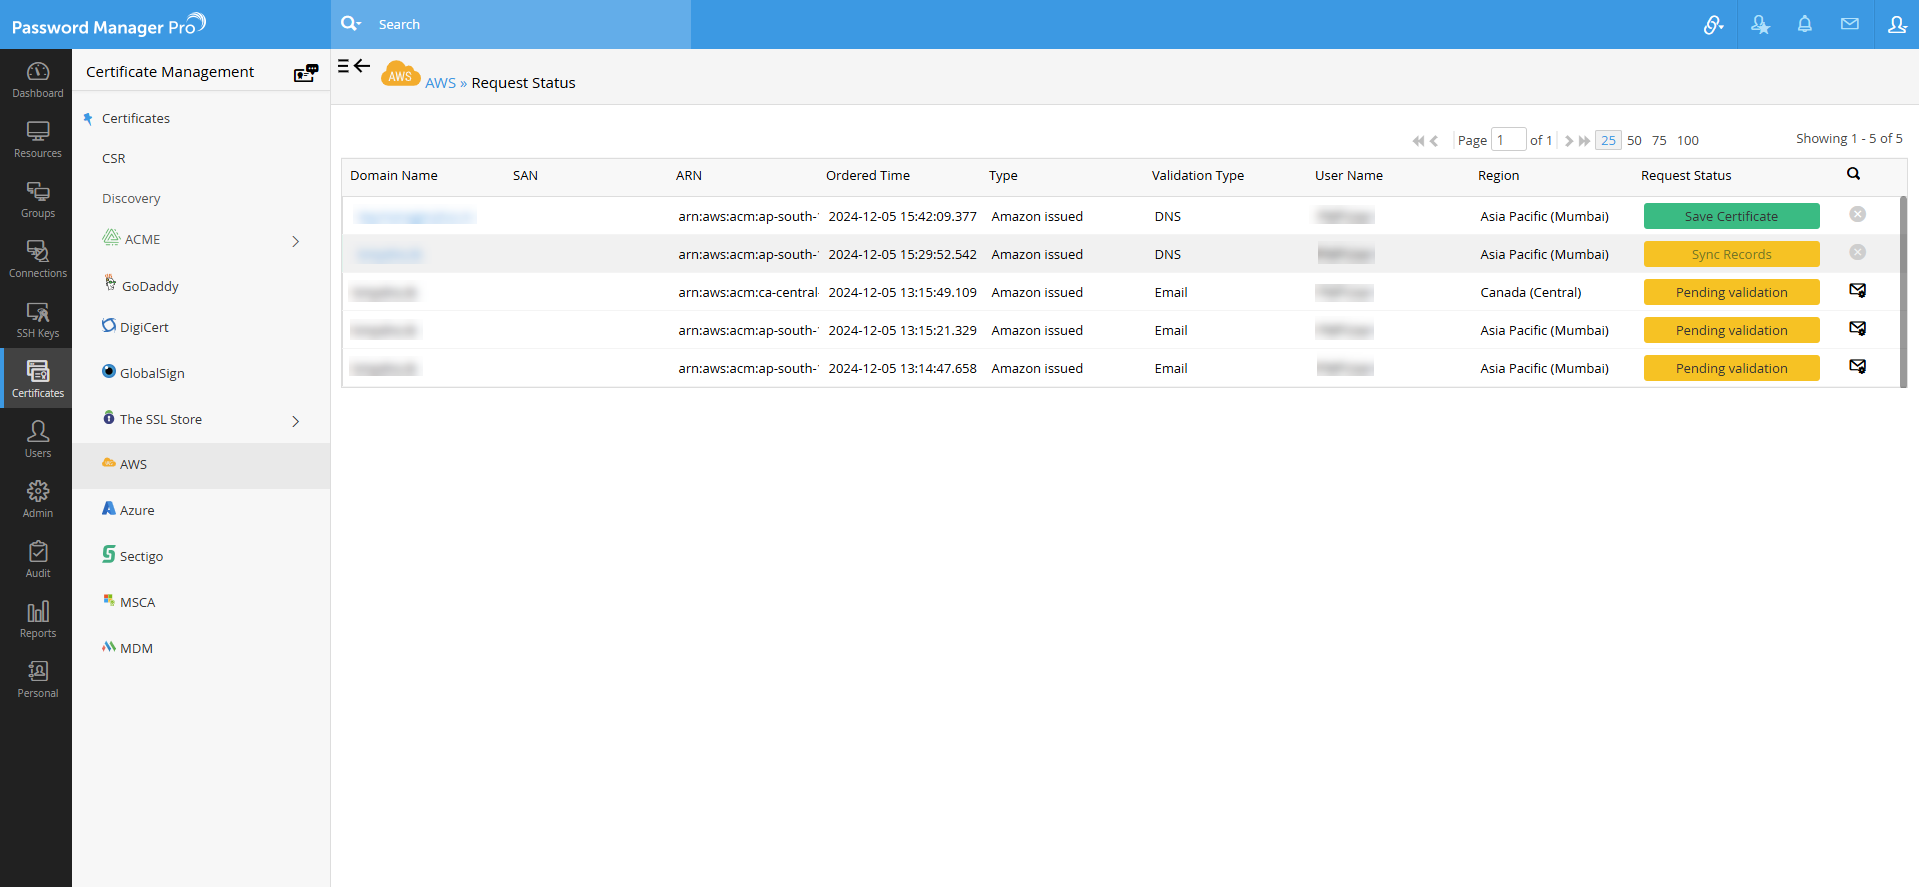
Task: Show 50 rows per page
Action: click(1634, 140)
